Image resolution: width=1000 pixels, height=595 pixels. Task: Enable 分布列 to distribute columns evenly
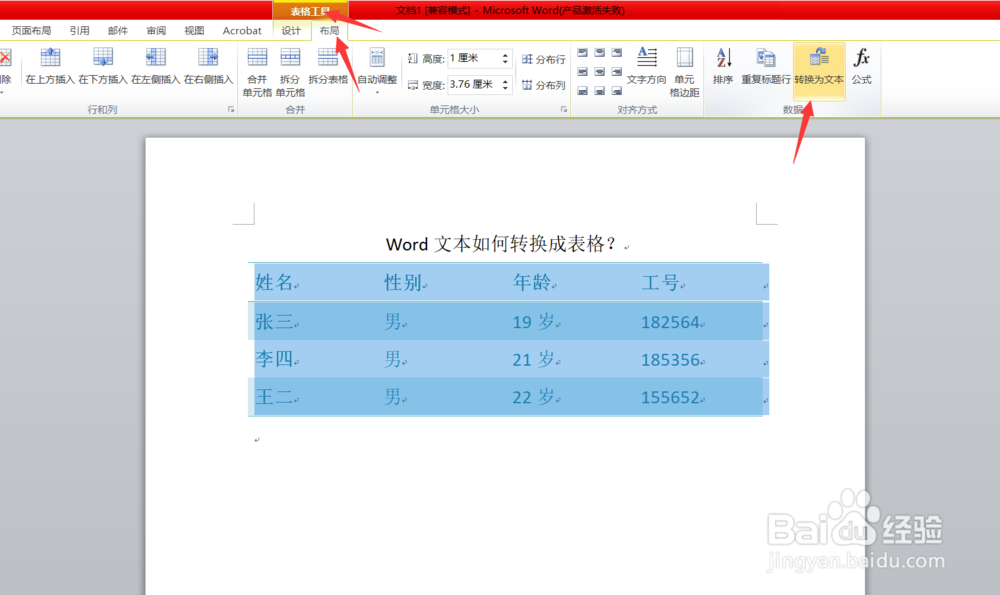coord(544,84)
